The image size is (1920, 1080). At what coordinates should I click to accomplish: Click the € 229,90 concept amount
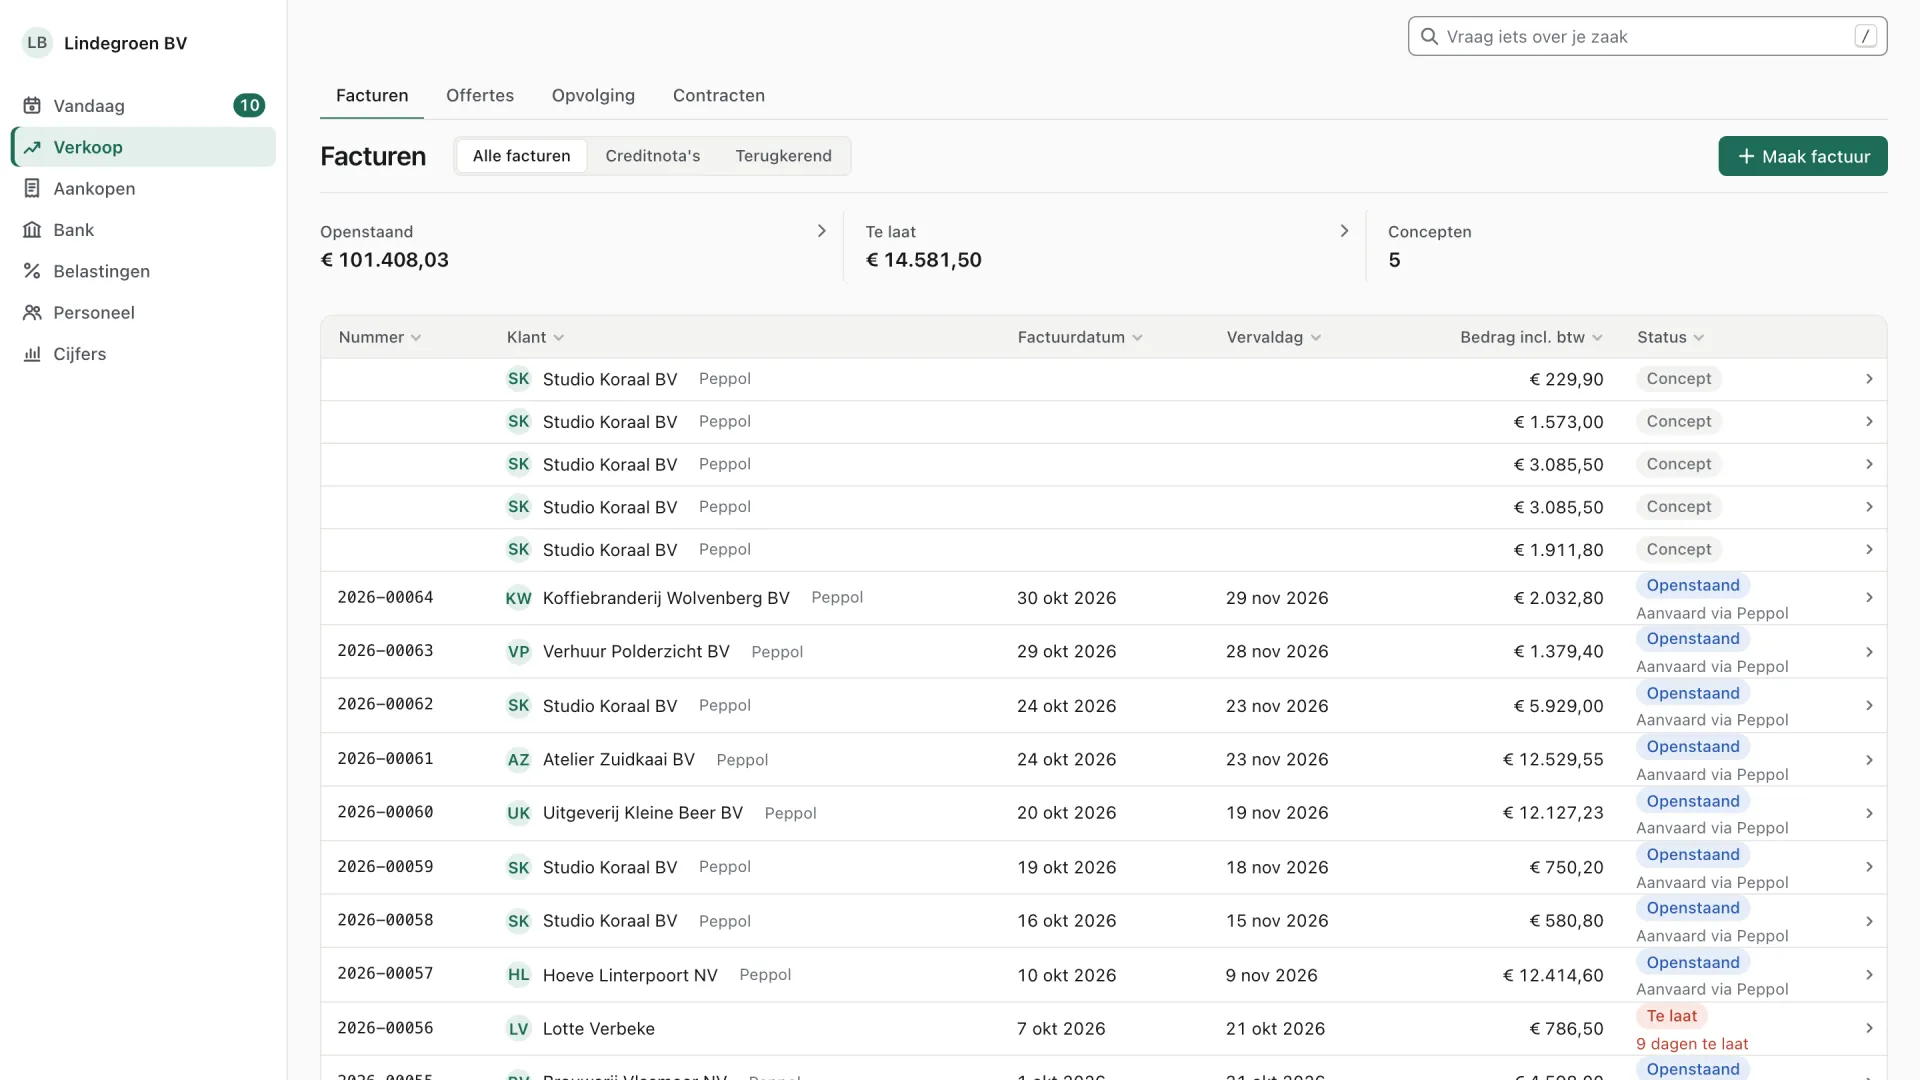(1566, 379)
